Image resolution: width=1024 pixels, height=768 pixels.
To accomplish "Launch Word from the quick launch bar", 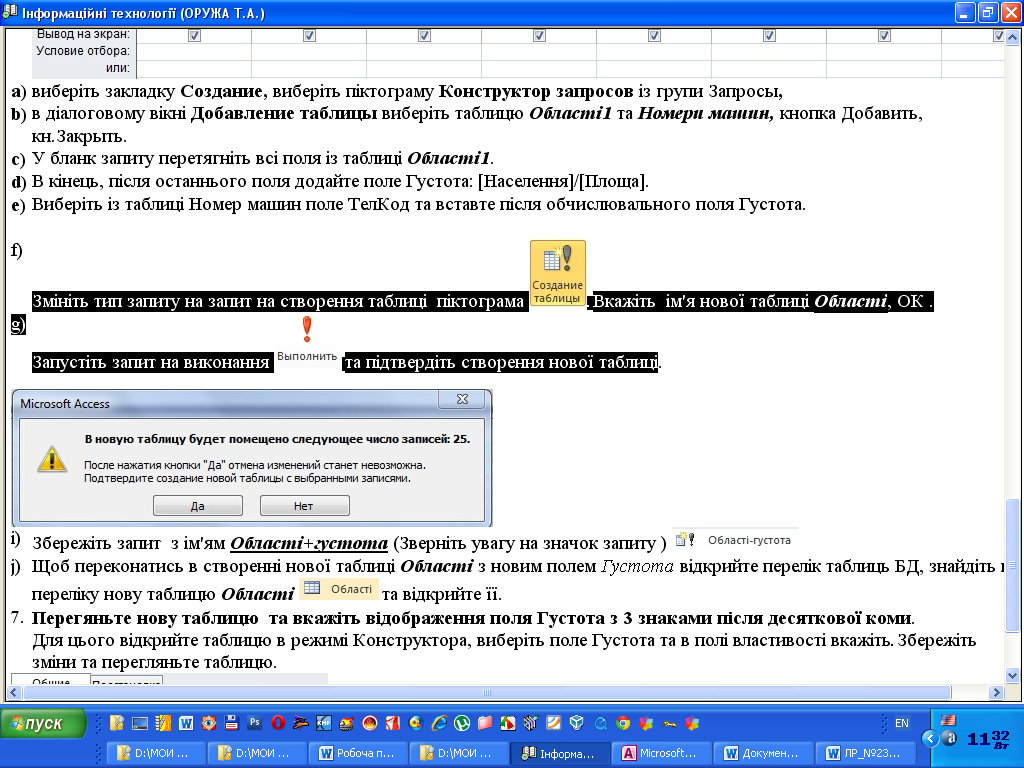I will coord(186,723).
